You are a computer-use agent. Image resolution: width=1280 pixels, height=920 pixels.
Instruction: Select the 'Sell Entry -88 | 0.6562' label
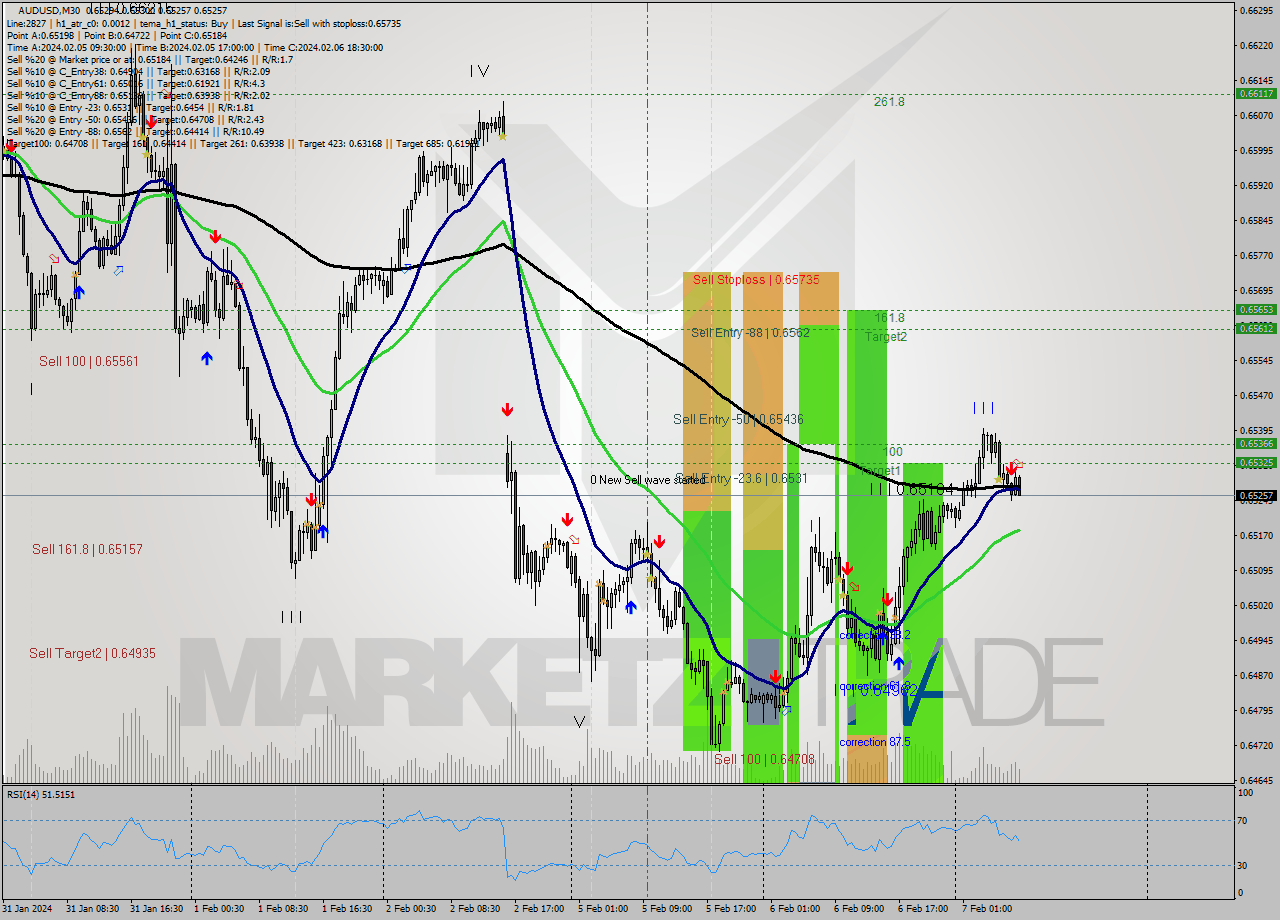tap(750, 333)
